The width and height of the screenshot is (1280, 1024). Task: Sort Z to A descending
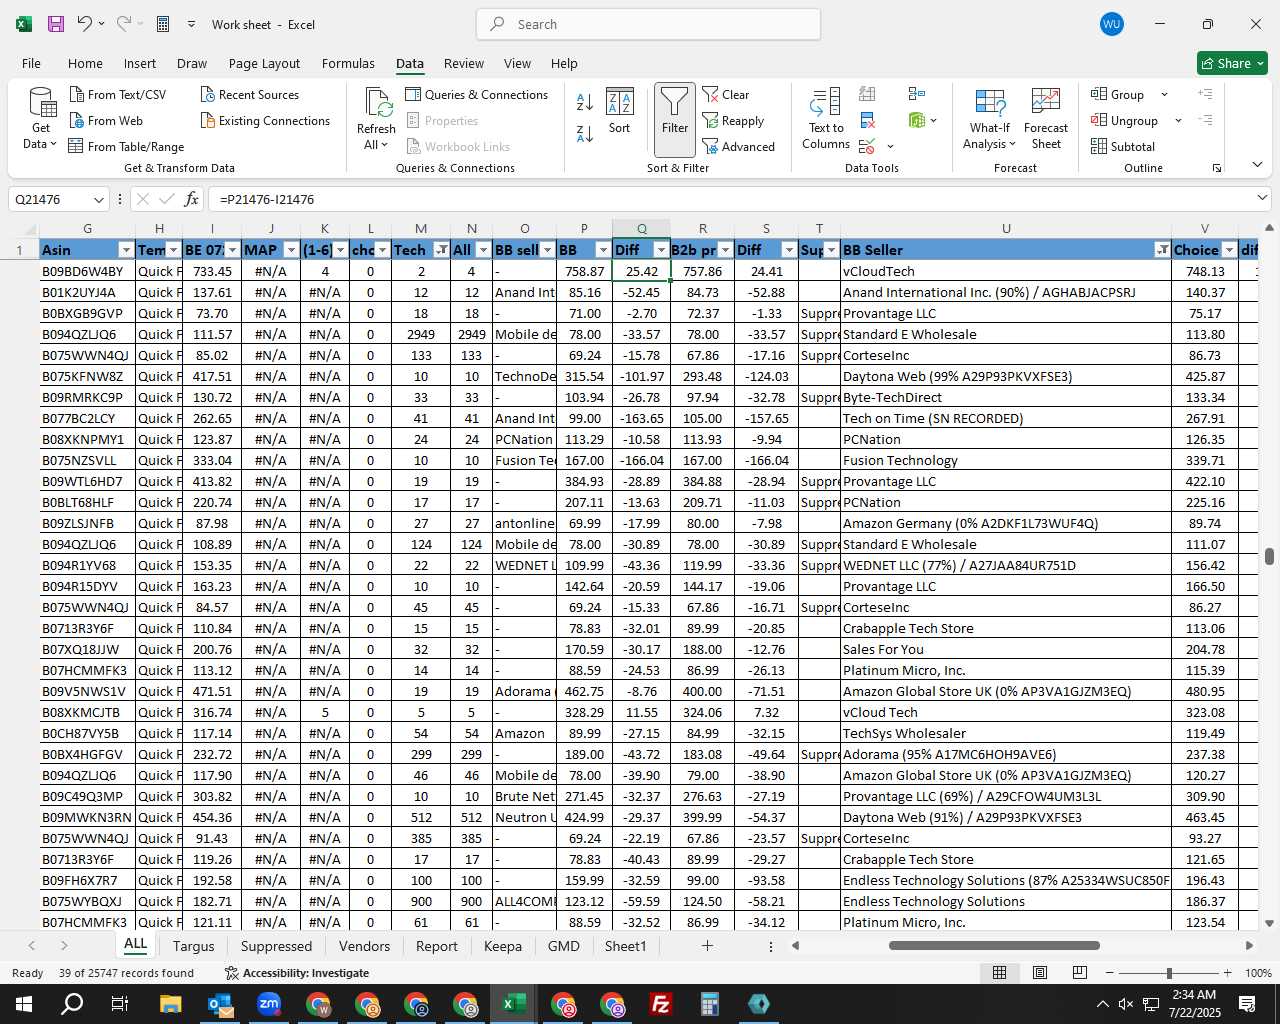tap(585, 133)
